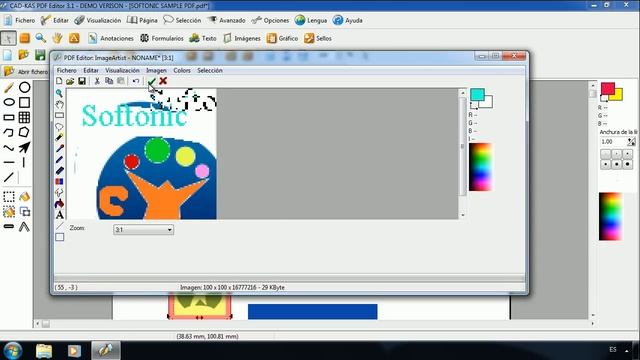The image size is (640, 360).
Task: Click the green save icon in main window
Action: (x=40, y=55)
